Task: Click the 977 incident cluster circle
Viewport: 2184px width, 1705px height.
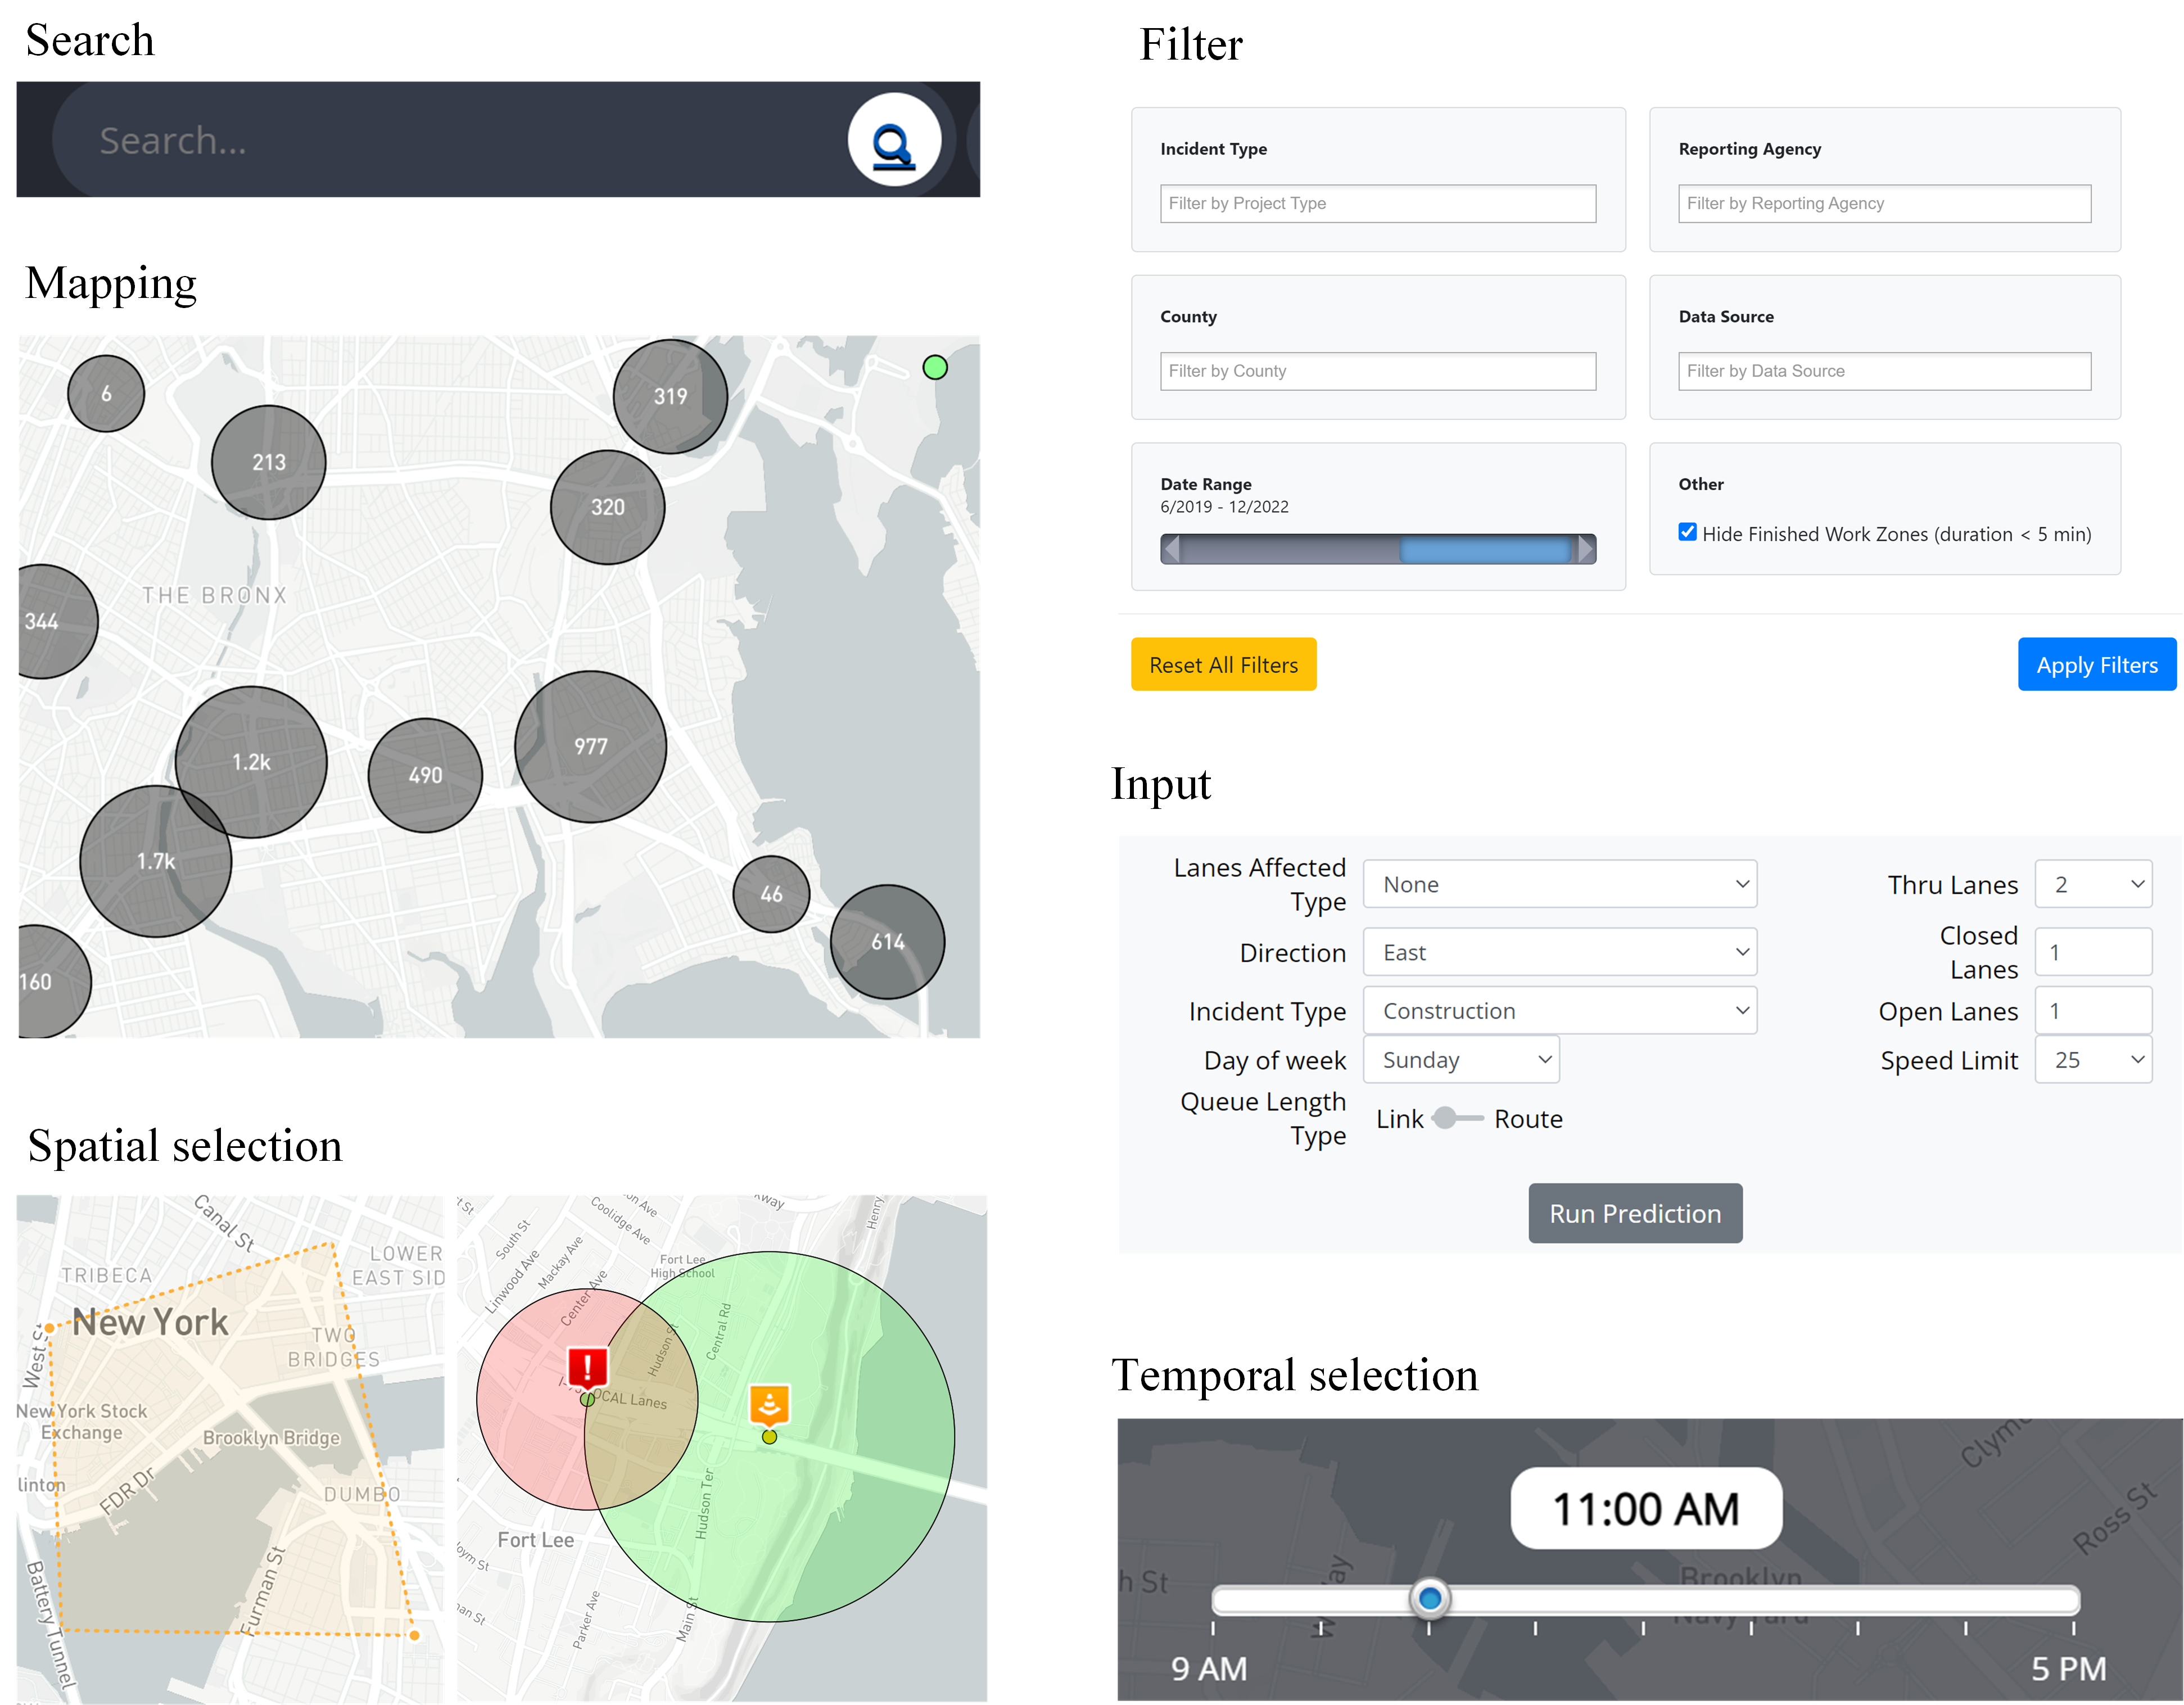Action: (x=590, y=747)
